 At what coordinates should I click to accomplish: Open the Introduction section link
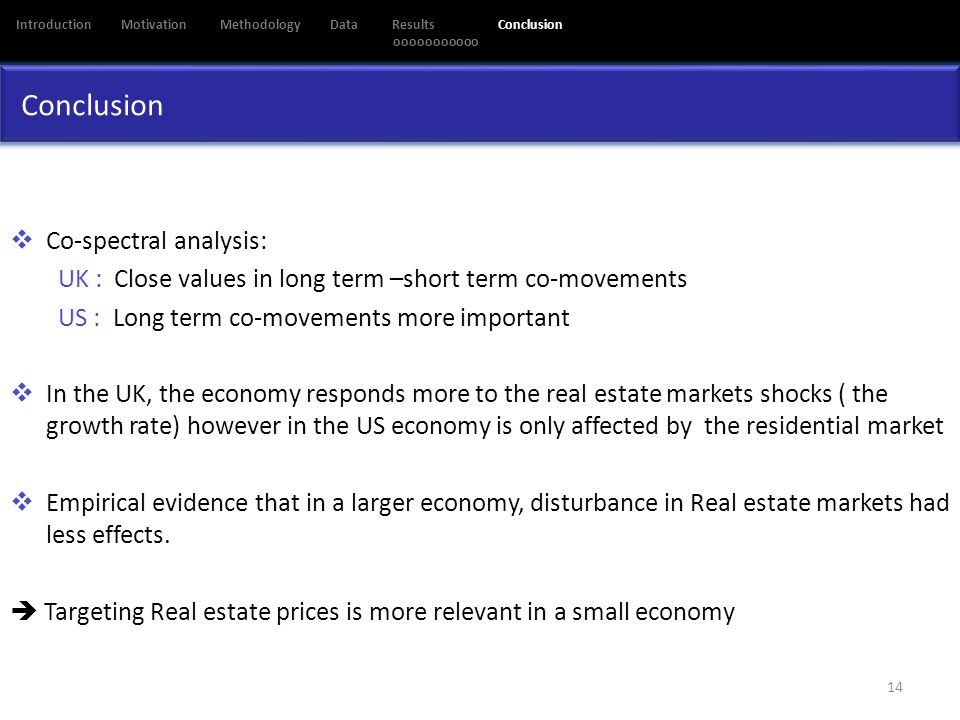click(53, 24)
